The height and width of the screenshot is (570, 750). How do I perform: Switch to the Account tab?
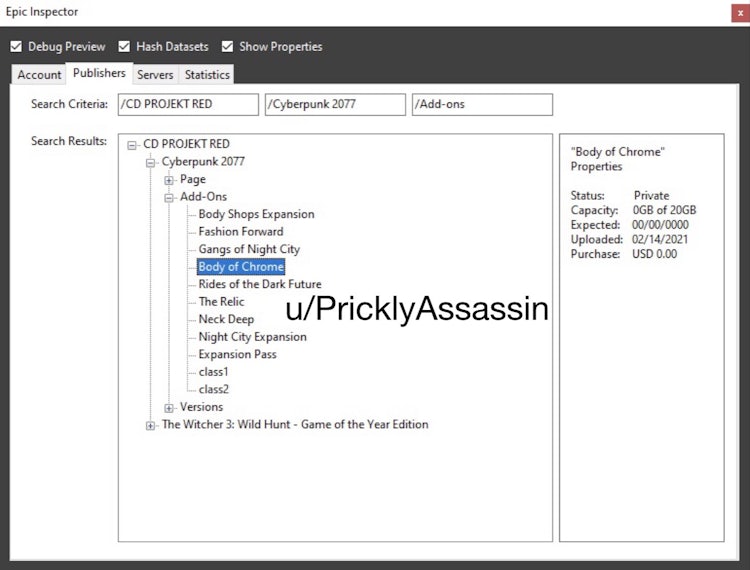(39, 75)
